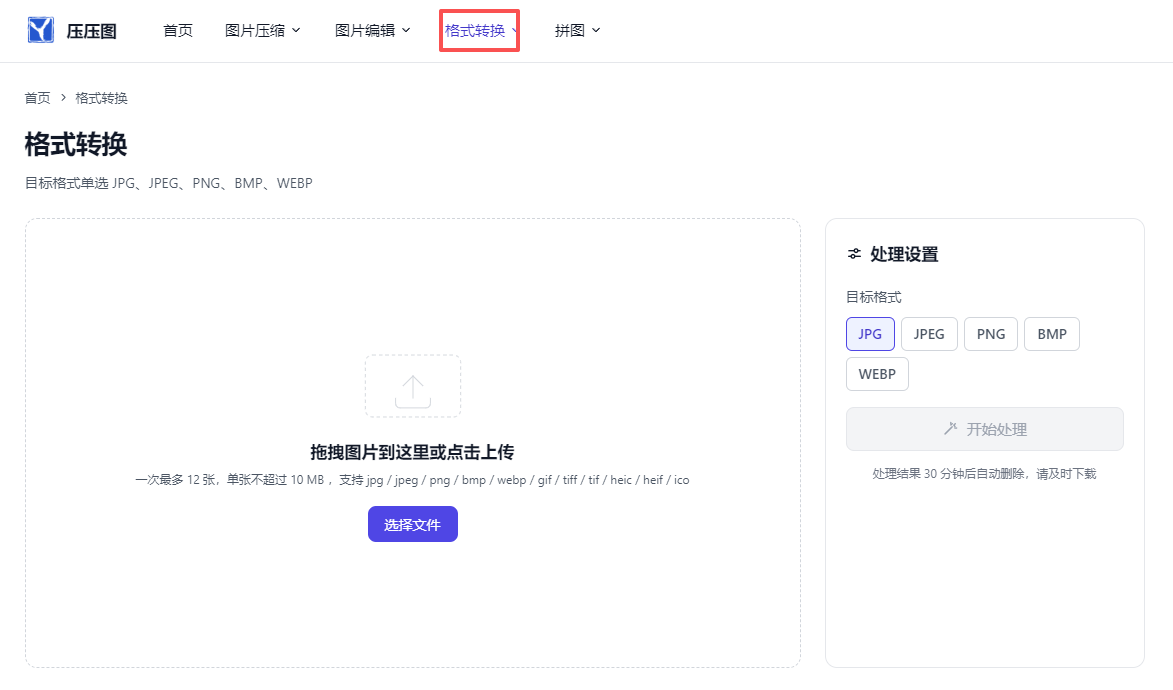This screenshot has height=690, width=1173.
Task: Click the 开始处理 button
Action: (984, 429)
